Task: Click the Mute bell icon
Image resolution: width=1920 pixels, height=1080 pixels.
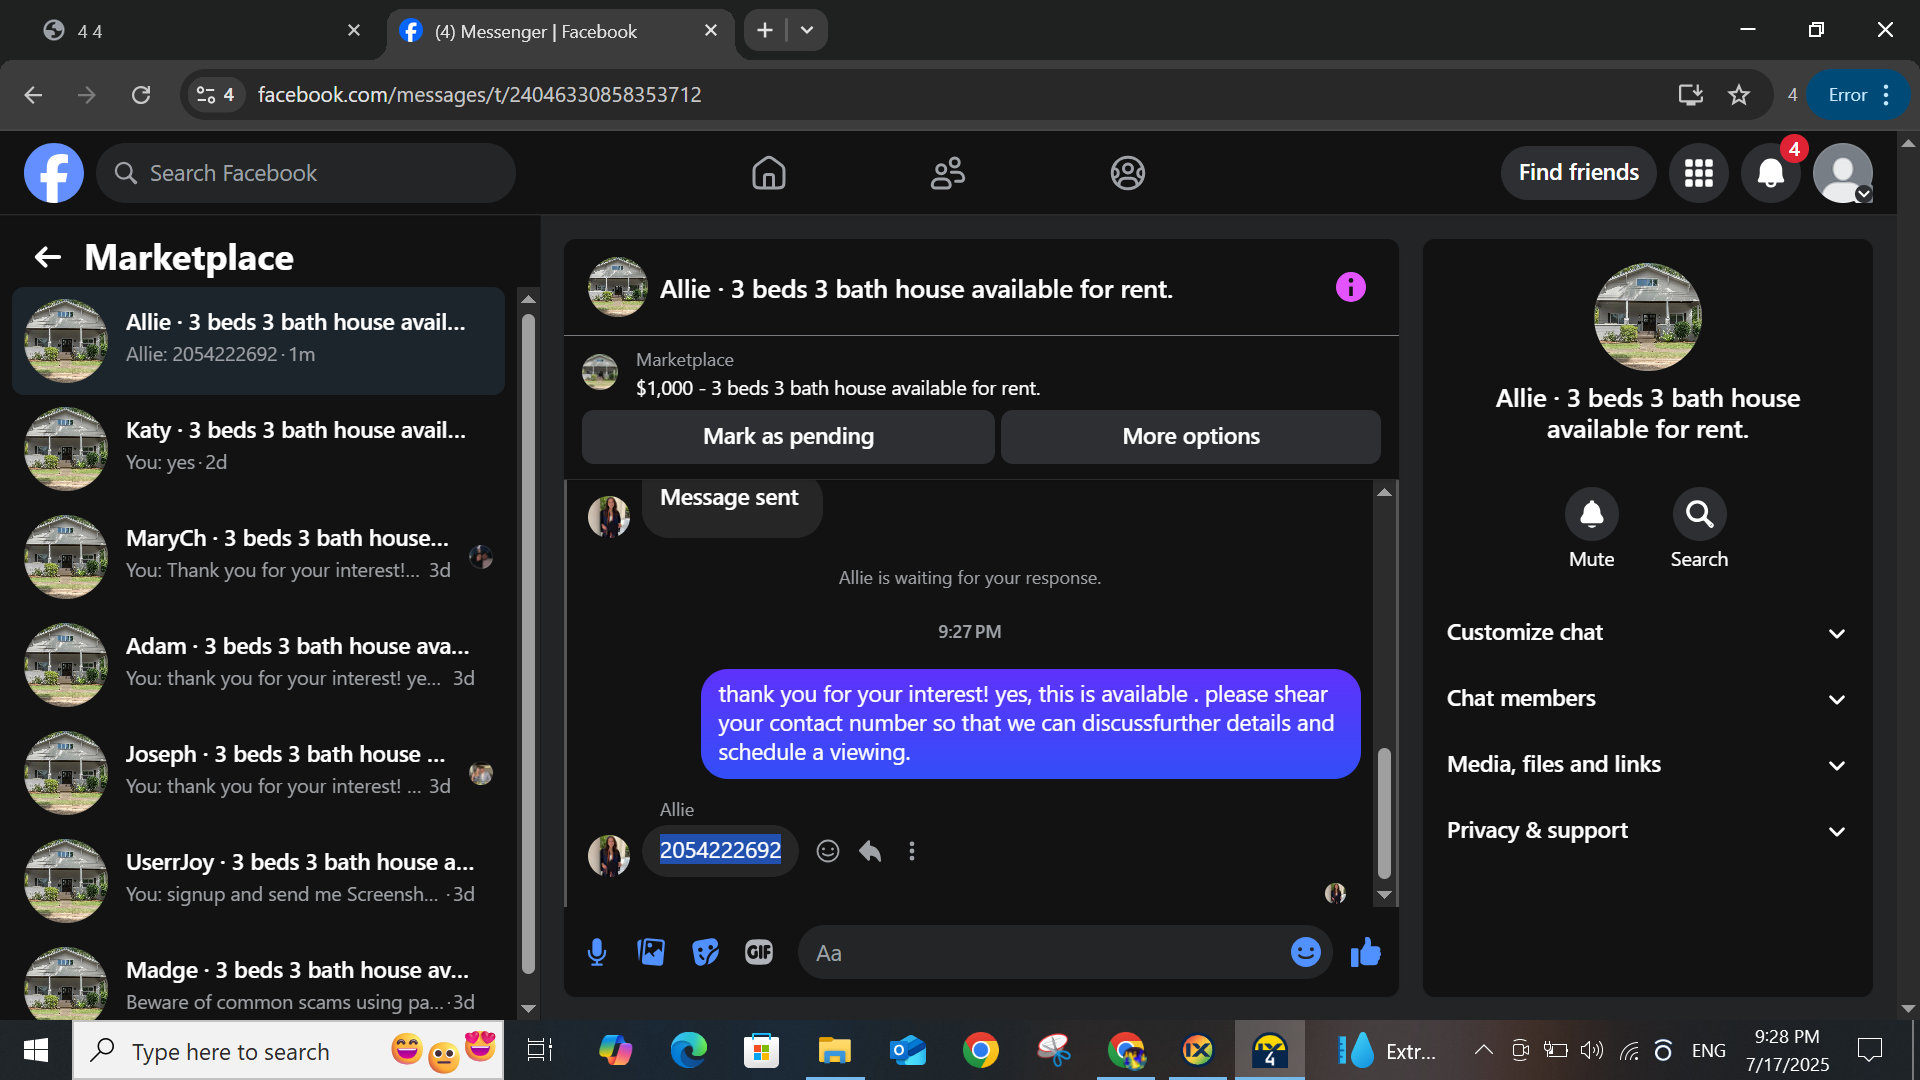Action: [x=1591, y=514]
